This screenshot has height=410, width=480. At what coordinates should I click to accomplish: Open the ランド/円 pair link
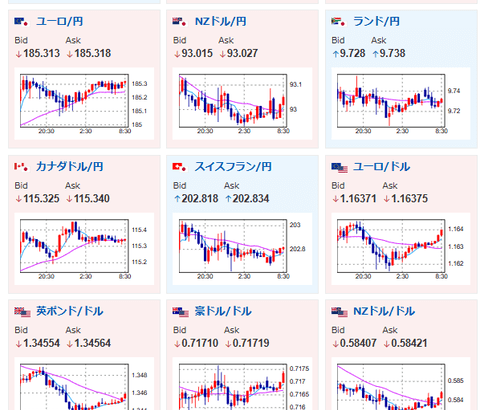click(x=376, y=22)
